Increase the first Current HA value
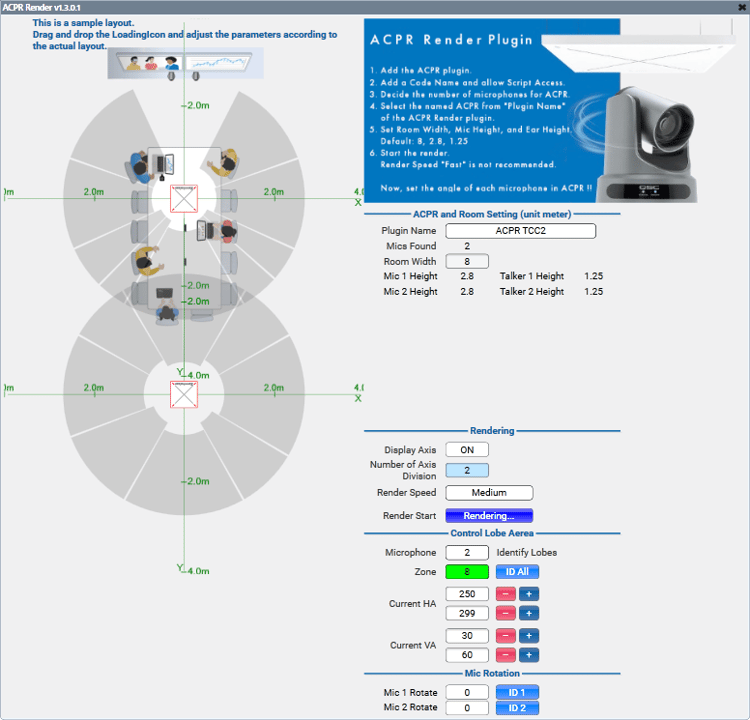The height and width of the screenshot is (720, 750). [529, 594]
